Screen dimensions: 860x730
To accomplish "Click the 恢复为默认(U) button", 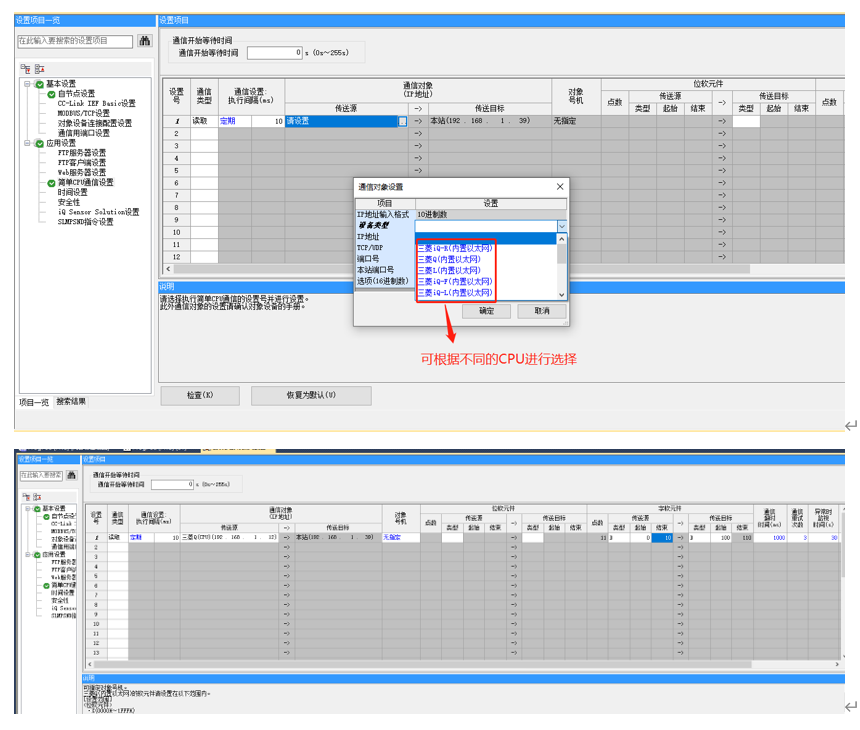I will pos(297,395).
